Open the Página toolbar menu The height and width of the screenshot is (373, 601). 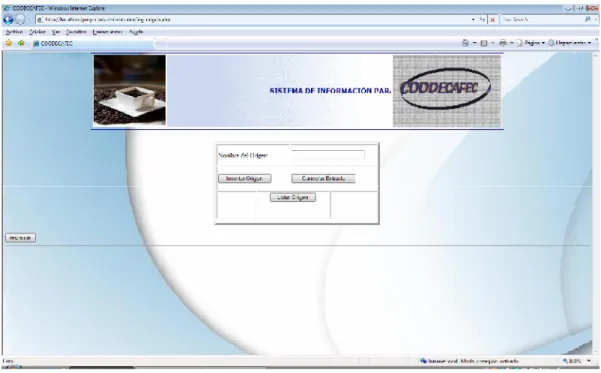point(531,43)
